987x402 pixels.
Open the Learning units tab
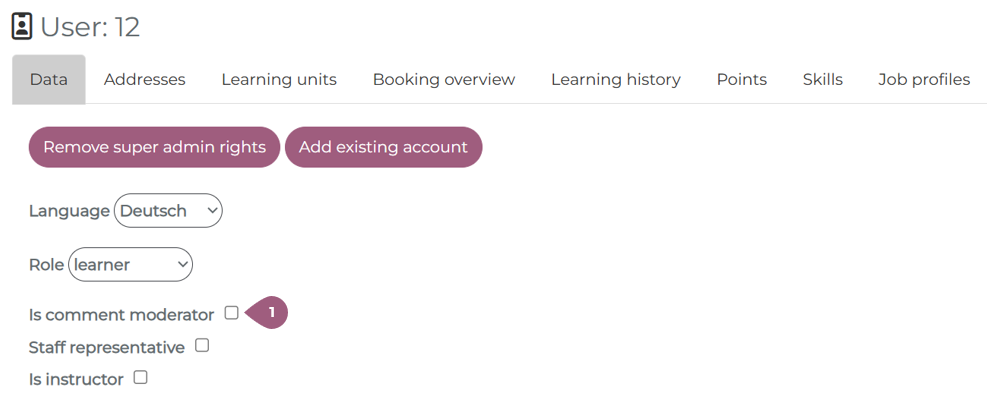point(279,80)
